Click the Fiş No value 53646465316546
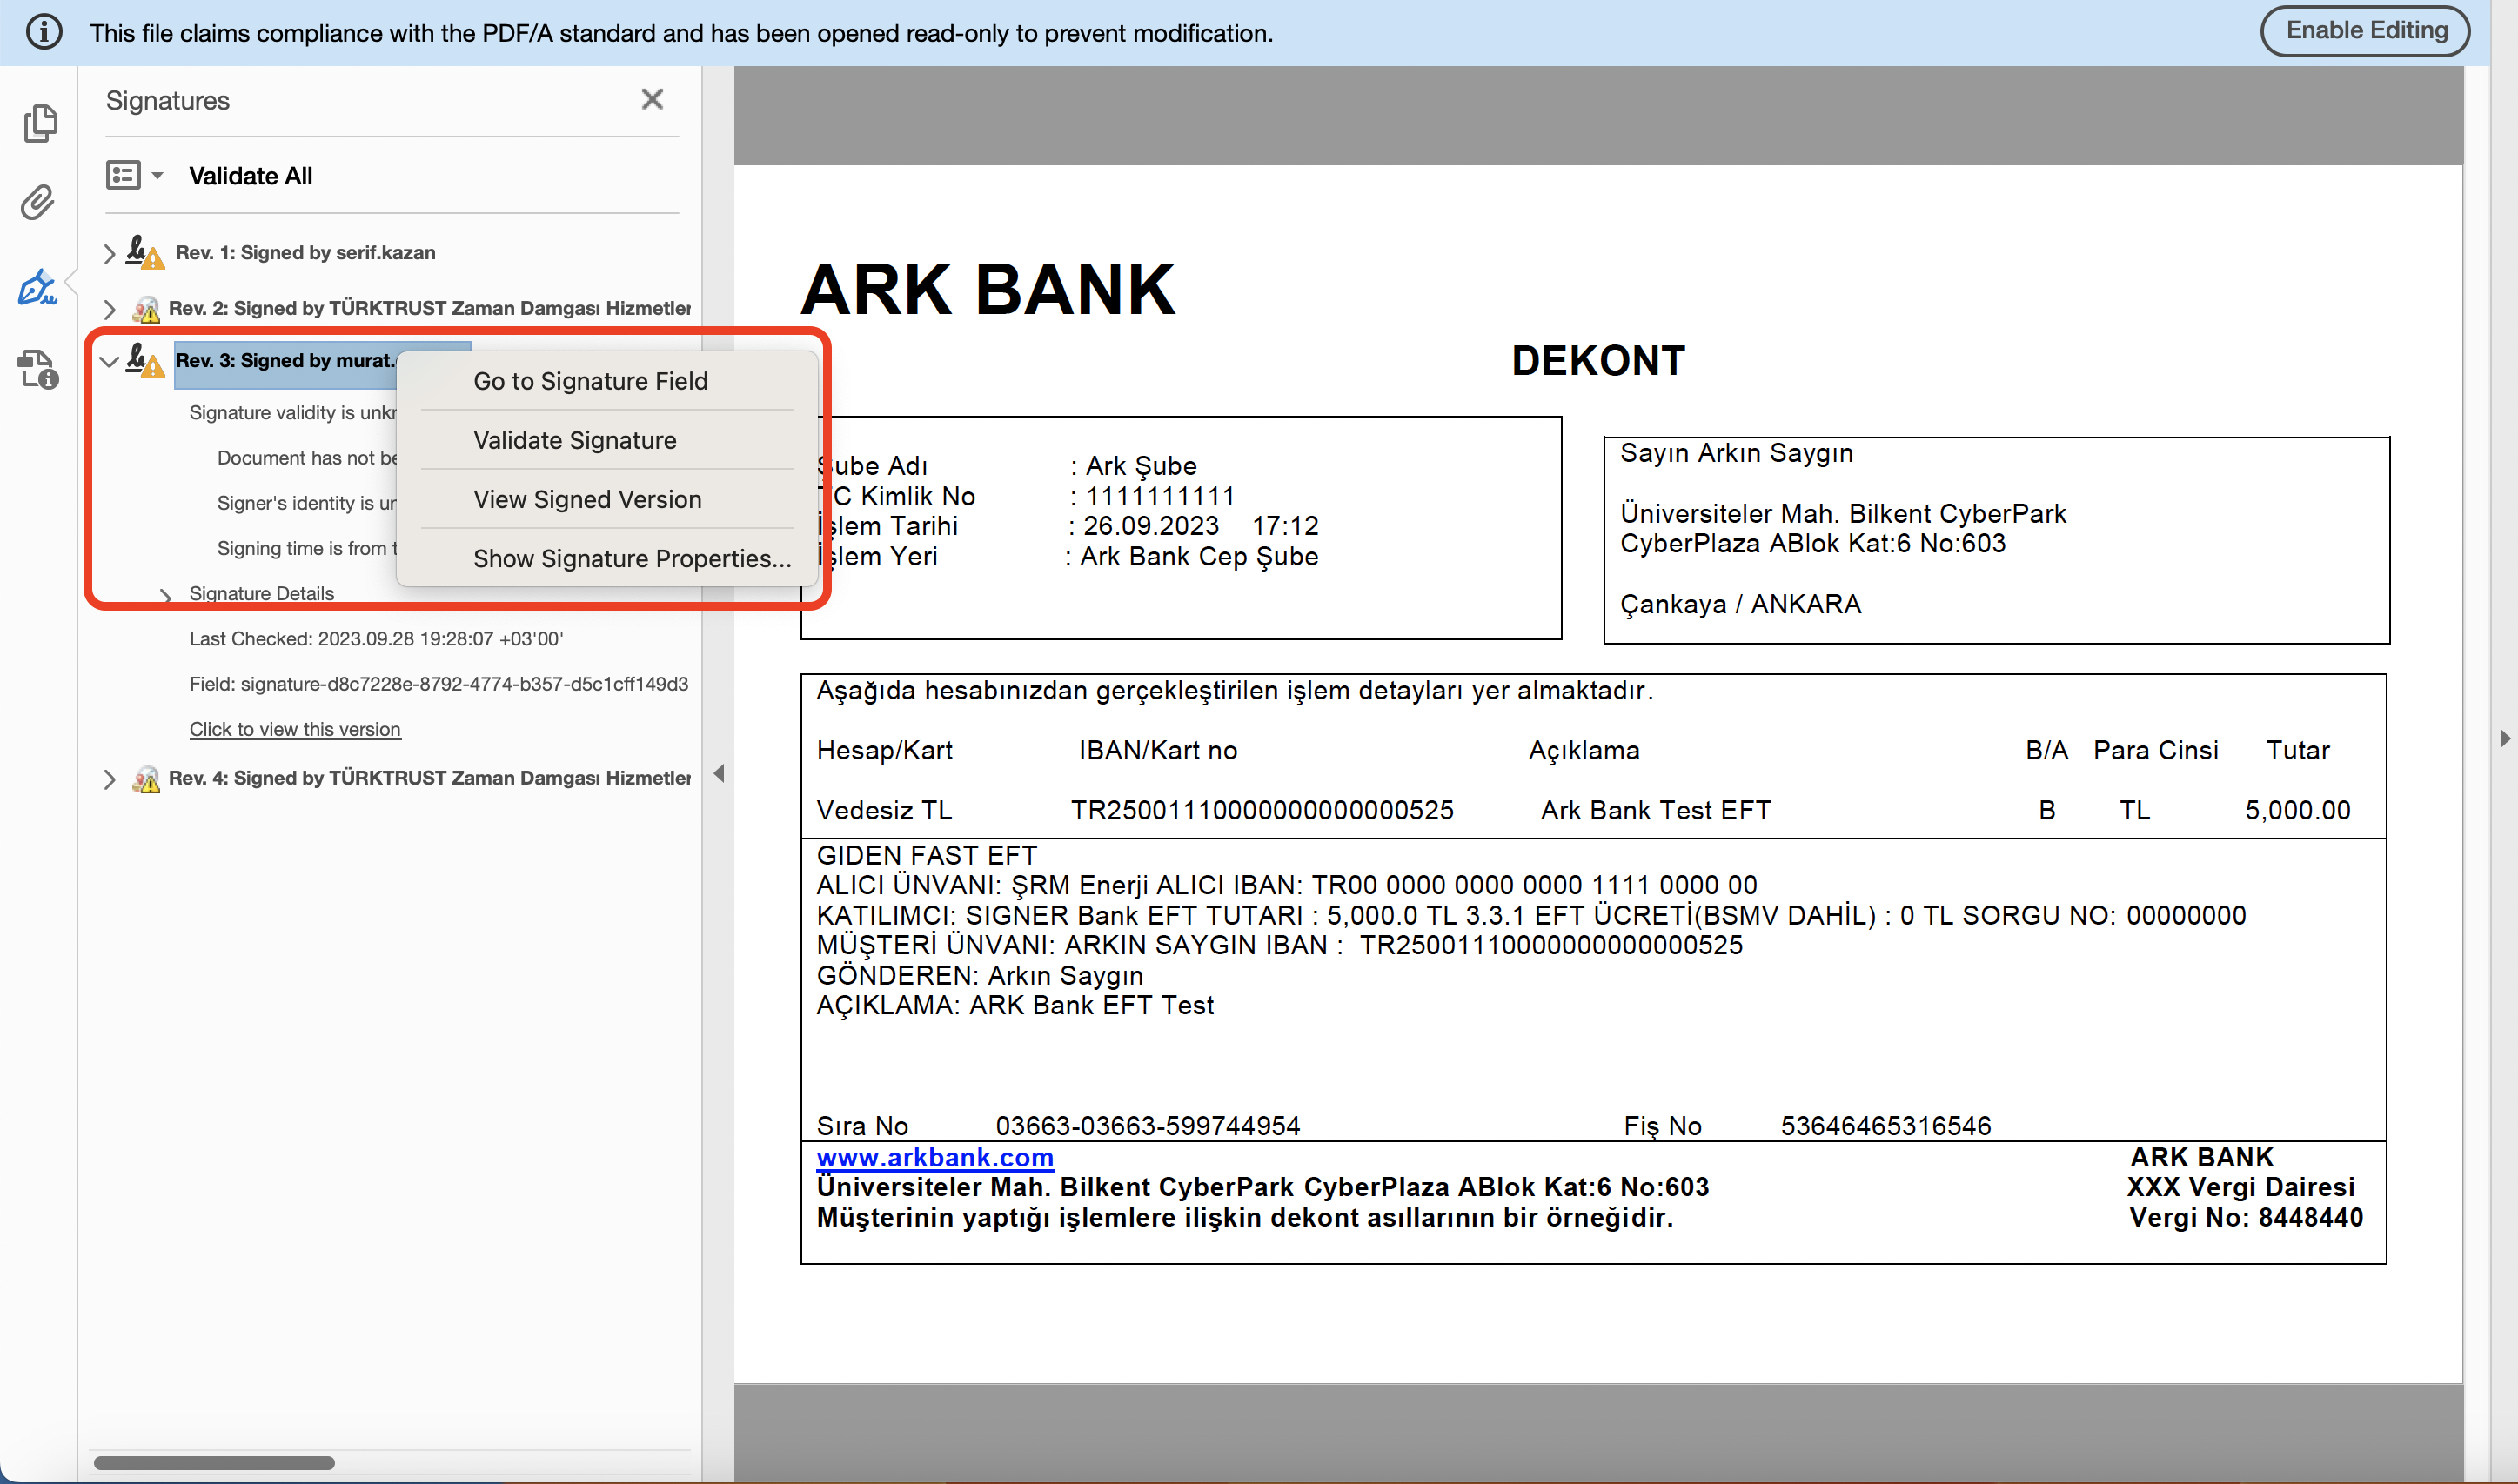 click(1886, 1126)
